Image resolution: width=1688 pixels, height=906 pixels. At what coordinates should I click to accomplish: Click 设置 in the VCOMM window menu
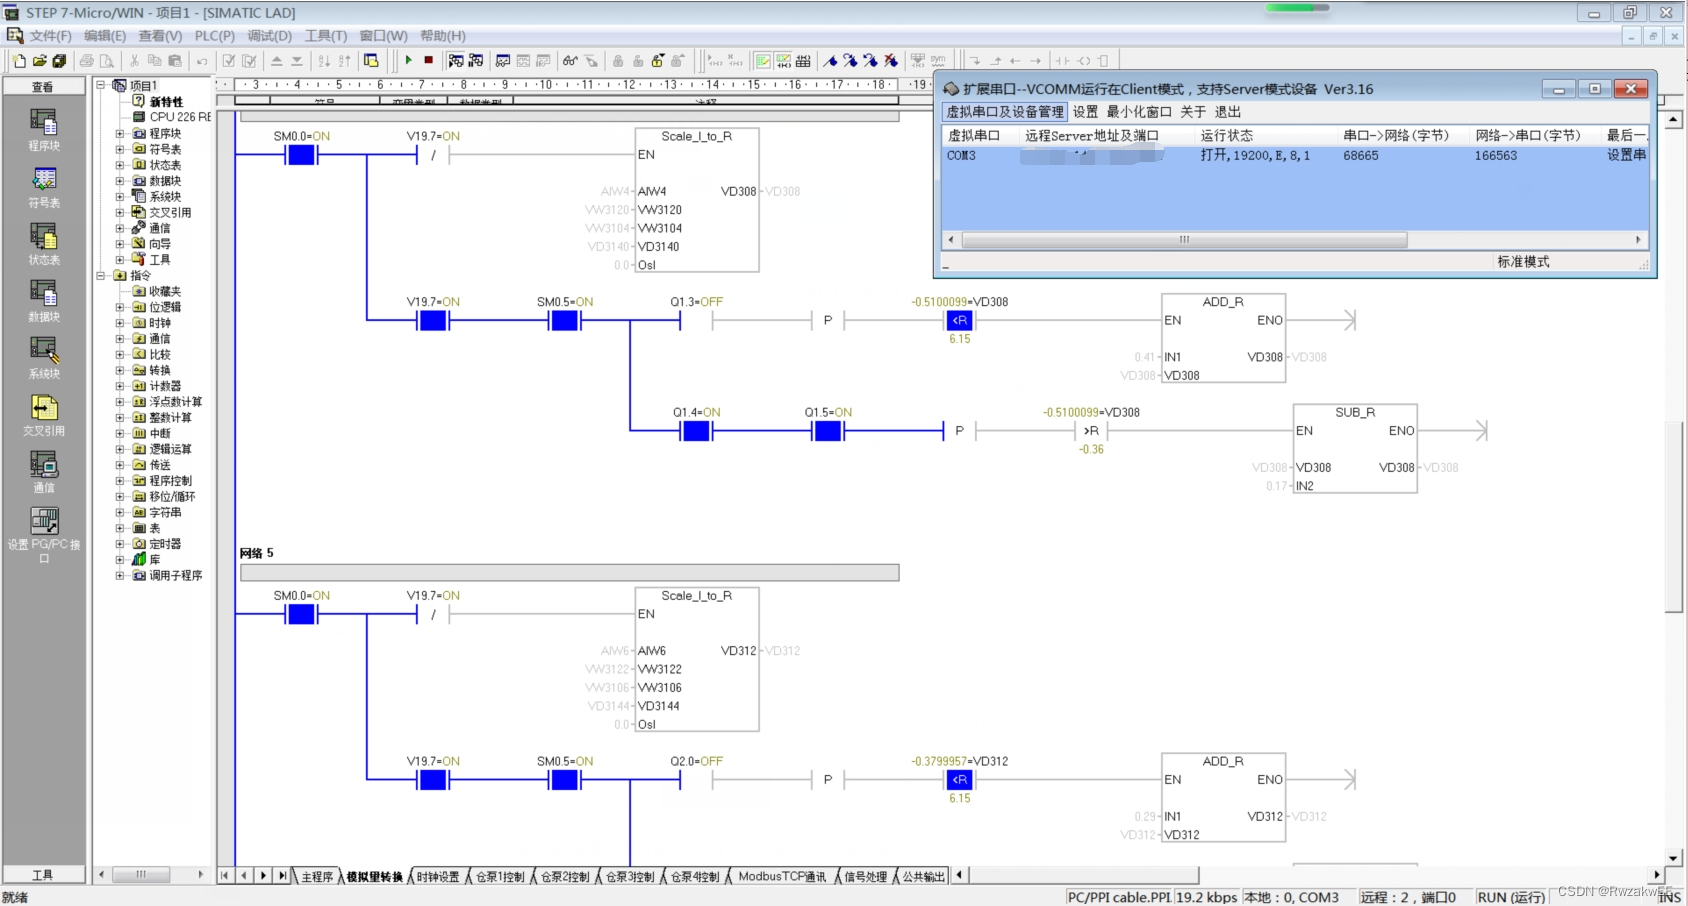coord(1085,112)
